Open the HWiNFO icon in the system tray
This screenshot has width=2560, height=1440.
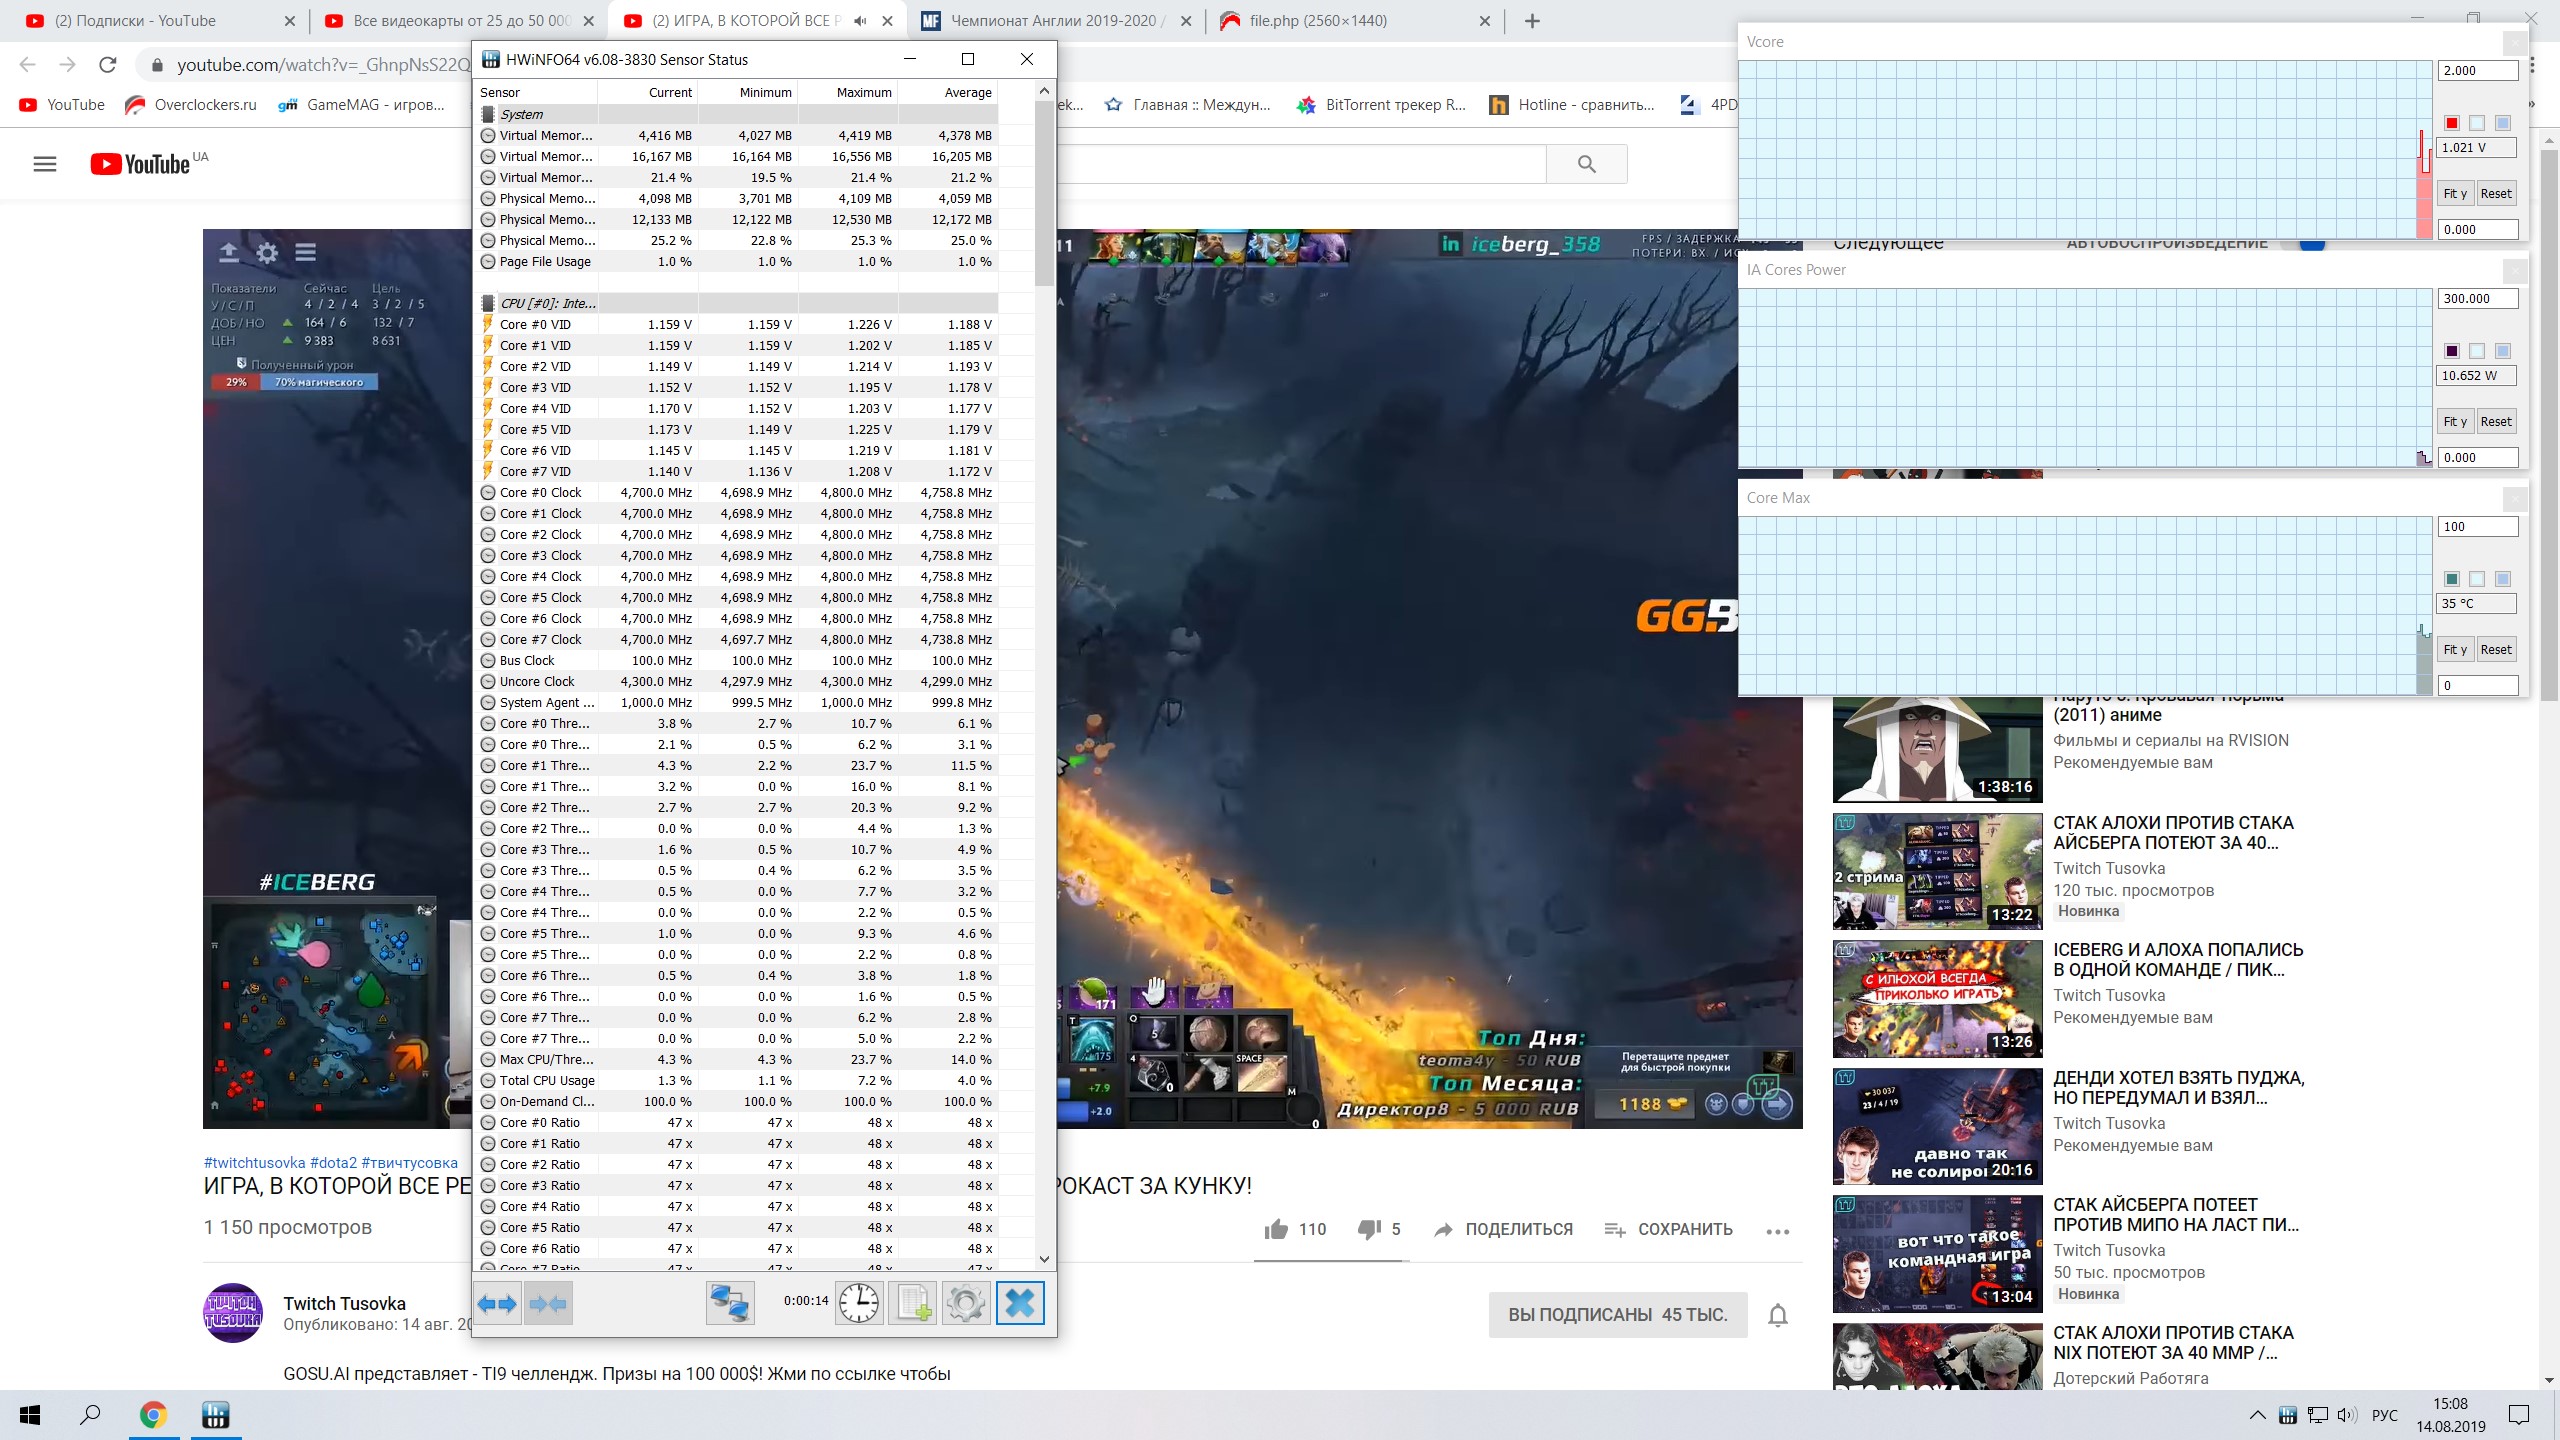point(2287,1415)
